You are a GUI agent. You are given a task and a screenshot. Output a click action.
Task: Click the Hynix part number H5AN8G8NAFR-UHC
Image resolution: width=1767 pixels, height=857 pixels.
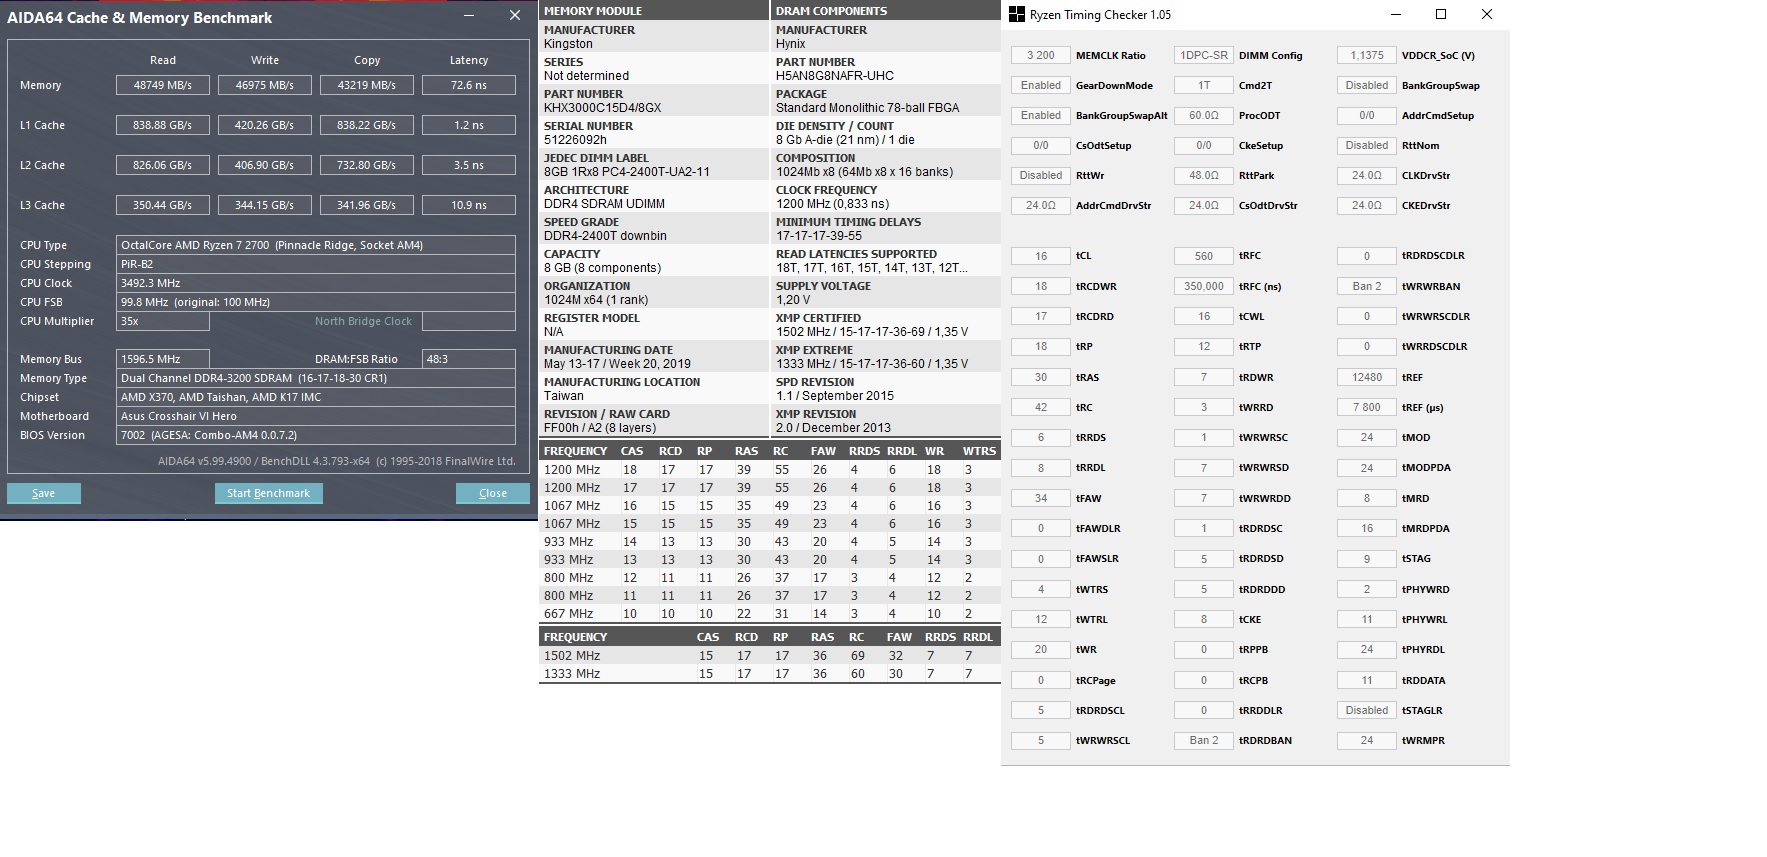tap(835, 76)
